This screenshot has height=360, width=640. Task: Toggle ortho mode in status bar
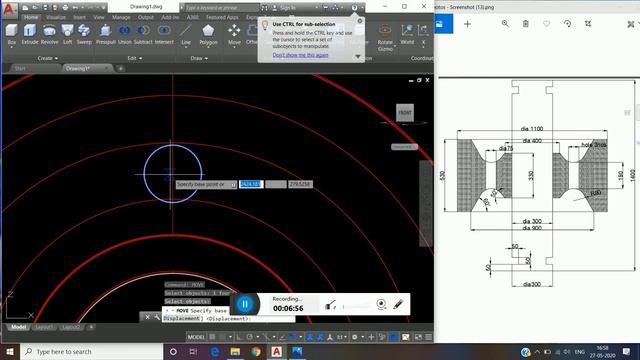pyautogui.click(x=239, y=337)
